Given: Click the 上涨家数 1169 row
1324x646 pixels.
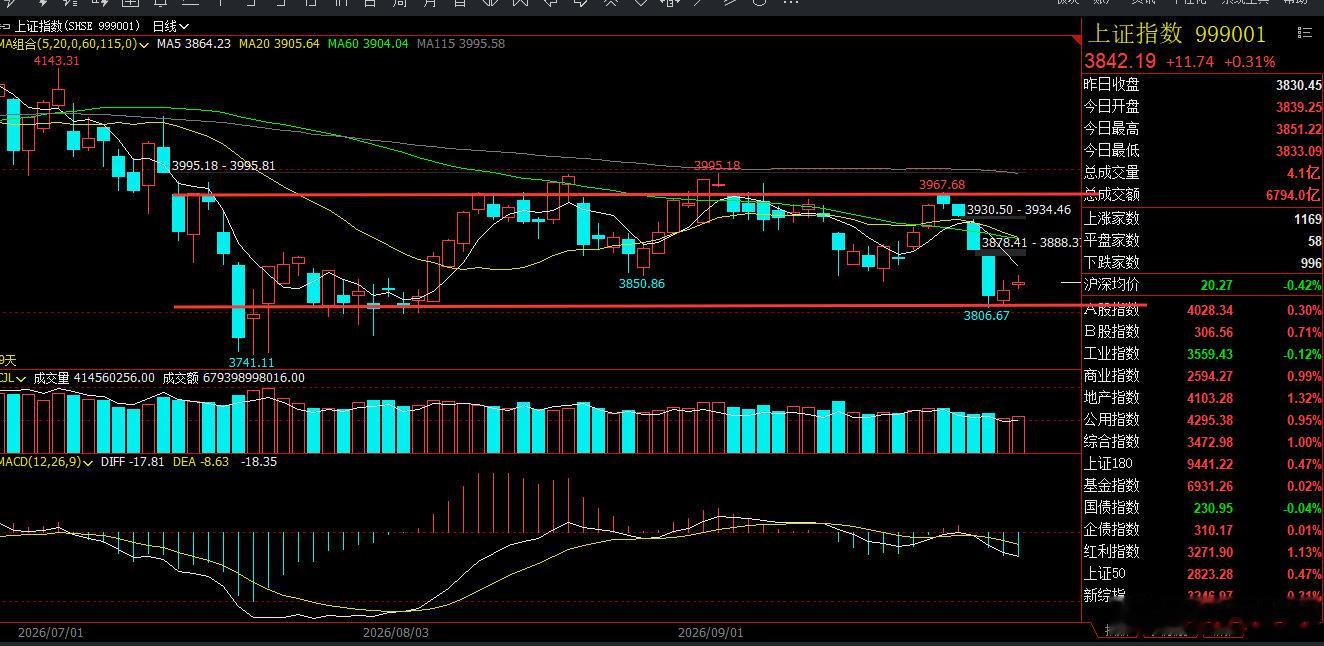Looking at the screenshot, I should pyautogui.click(x=1203, y=218).
